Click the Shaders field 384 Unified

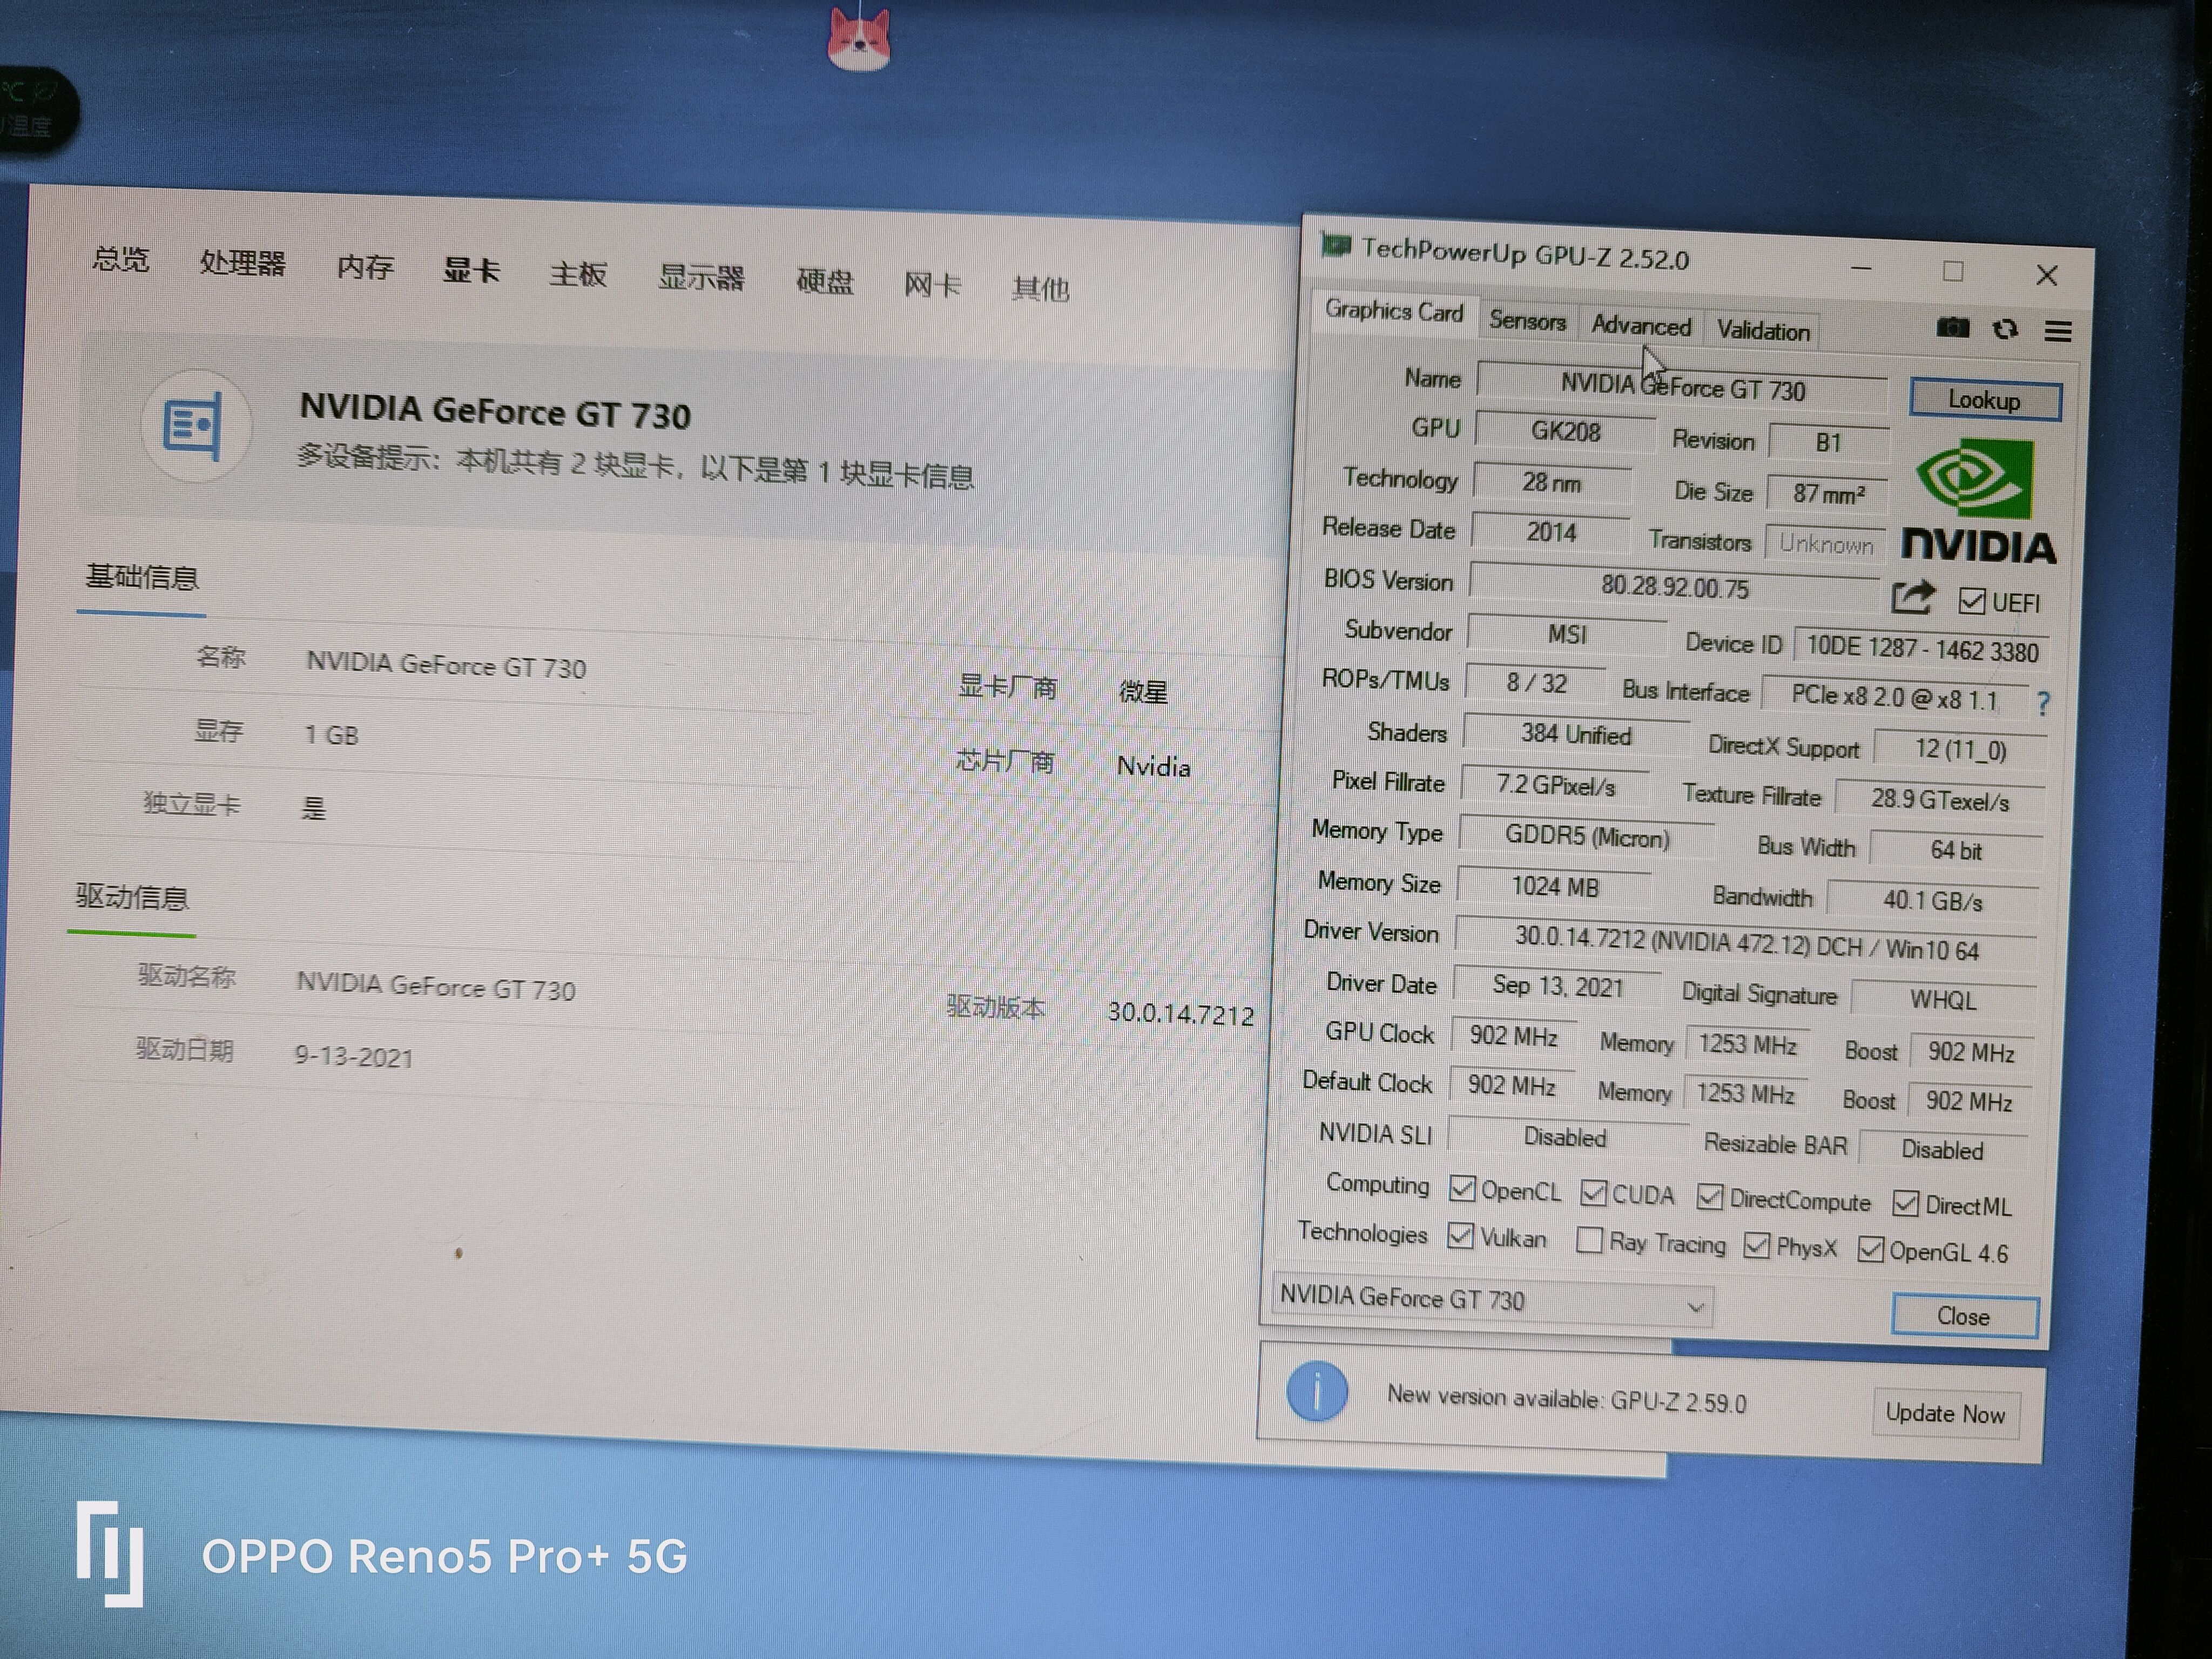pos(1576,735)
